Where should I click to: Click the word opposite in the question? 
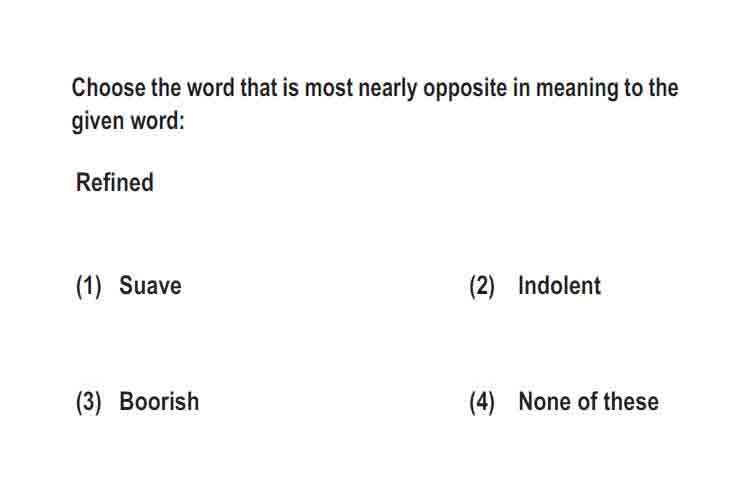[x=465, y=89]
